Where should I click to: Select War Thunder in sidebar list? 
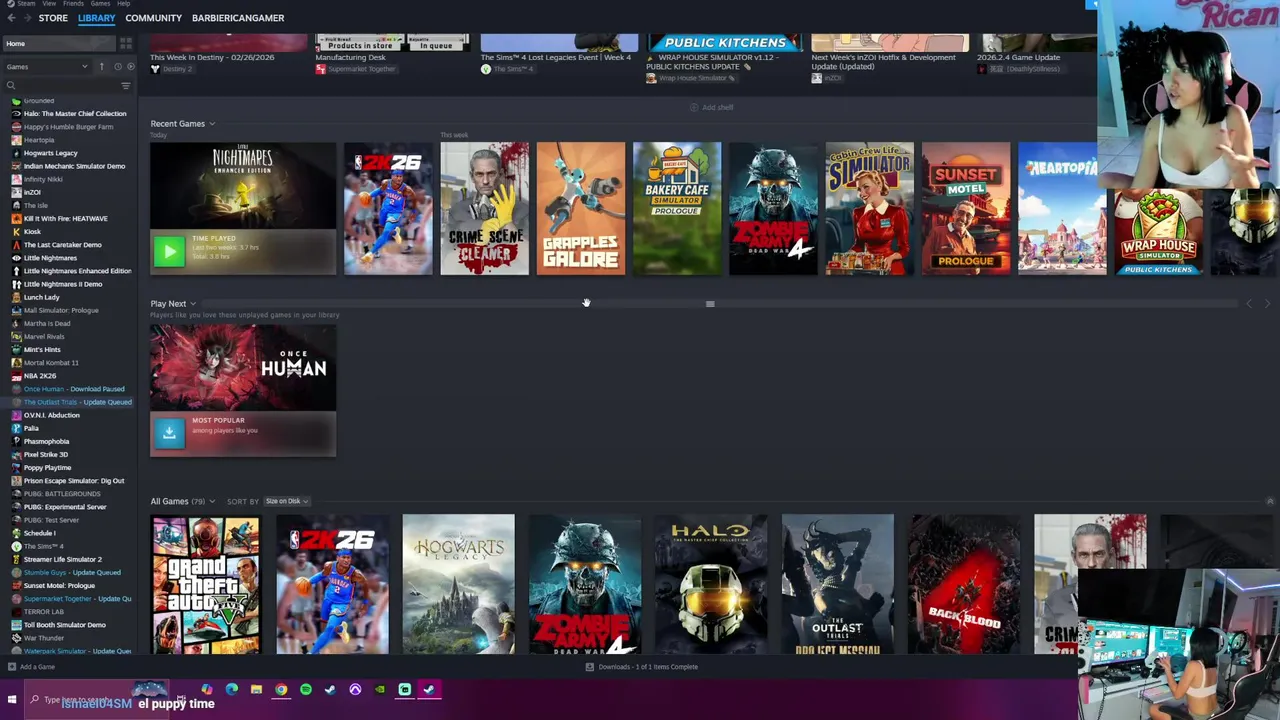point(44,638)
